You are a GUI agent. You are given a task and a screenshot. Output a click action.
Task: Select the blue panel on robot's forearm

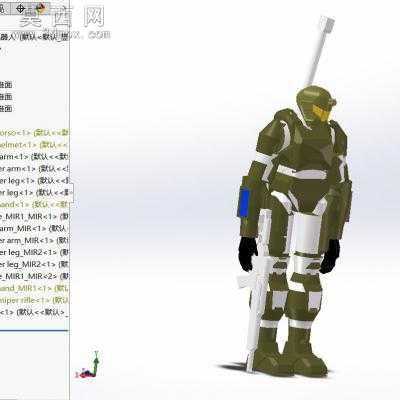pos(244,202)
